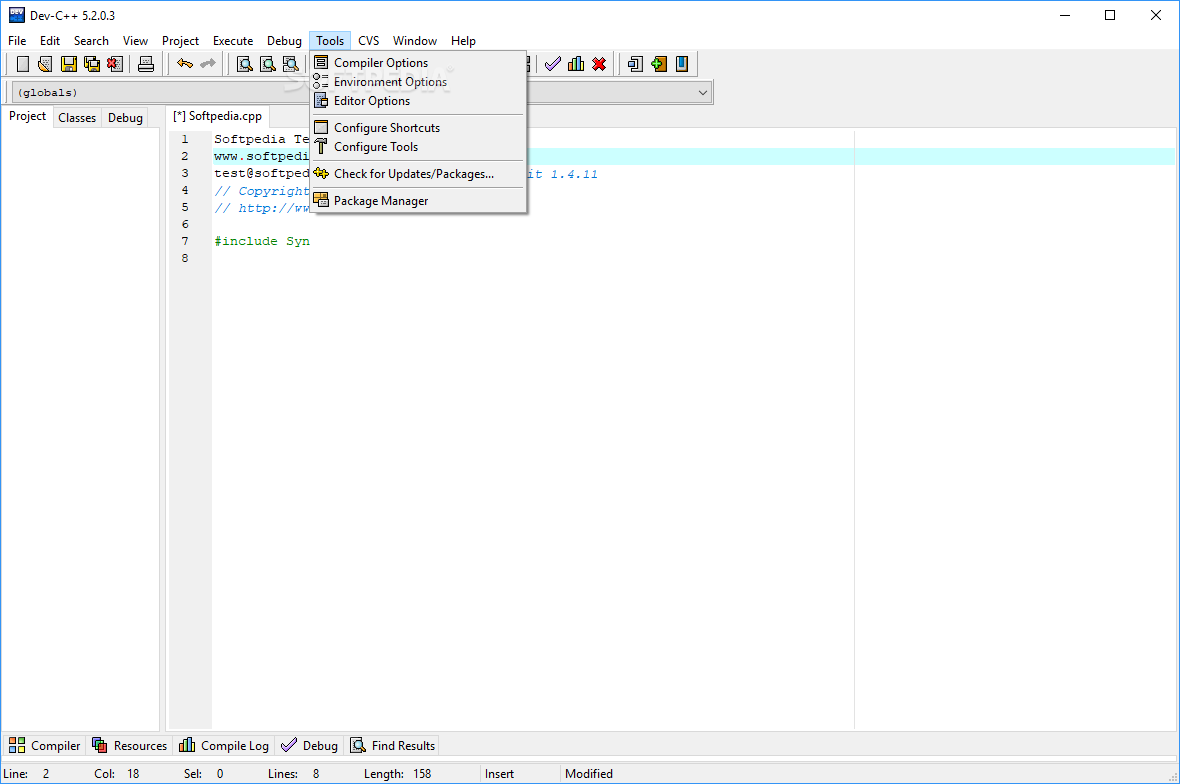Open the Debug bottom panel tab

pyautogui.click(x=309, y=746)
